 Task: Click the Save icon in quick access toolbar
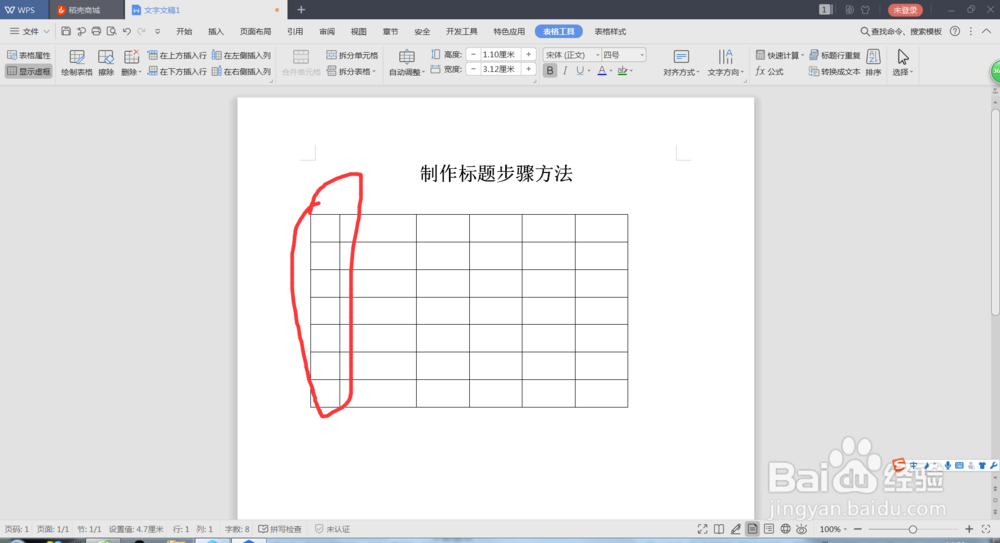point(66,31)
